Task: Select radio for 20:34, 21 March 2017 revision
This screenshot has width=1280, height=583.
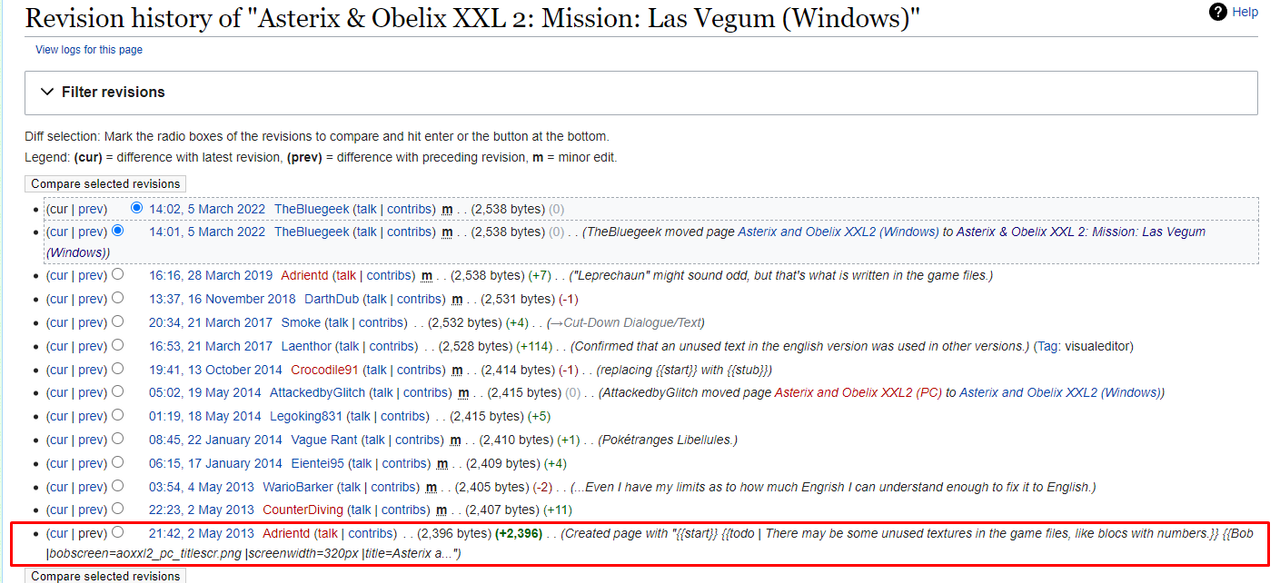Action: tap(118, 322)
